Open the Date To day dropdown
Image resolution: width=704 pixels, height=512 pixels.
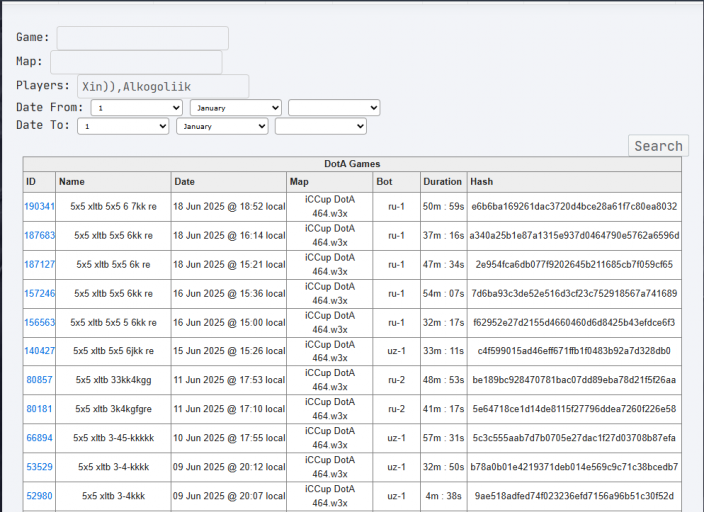tap(123, 126)
